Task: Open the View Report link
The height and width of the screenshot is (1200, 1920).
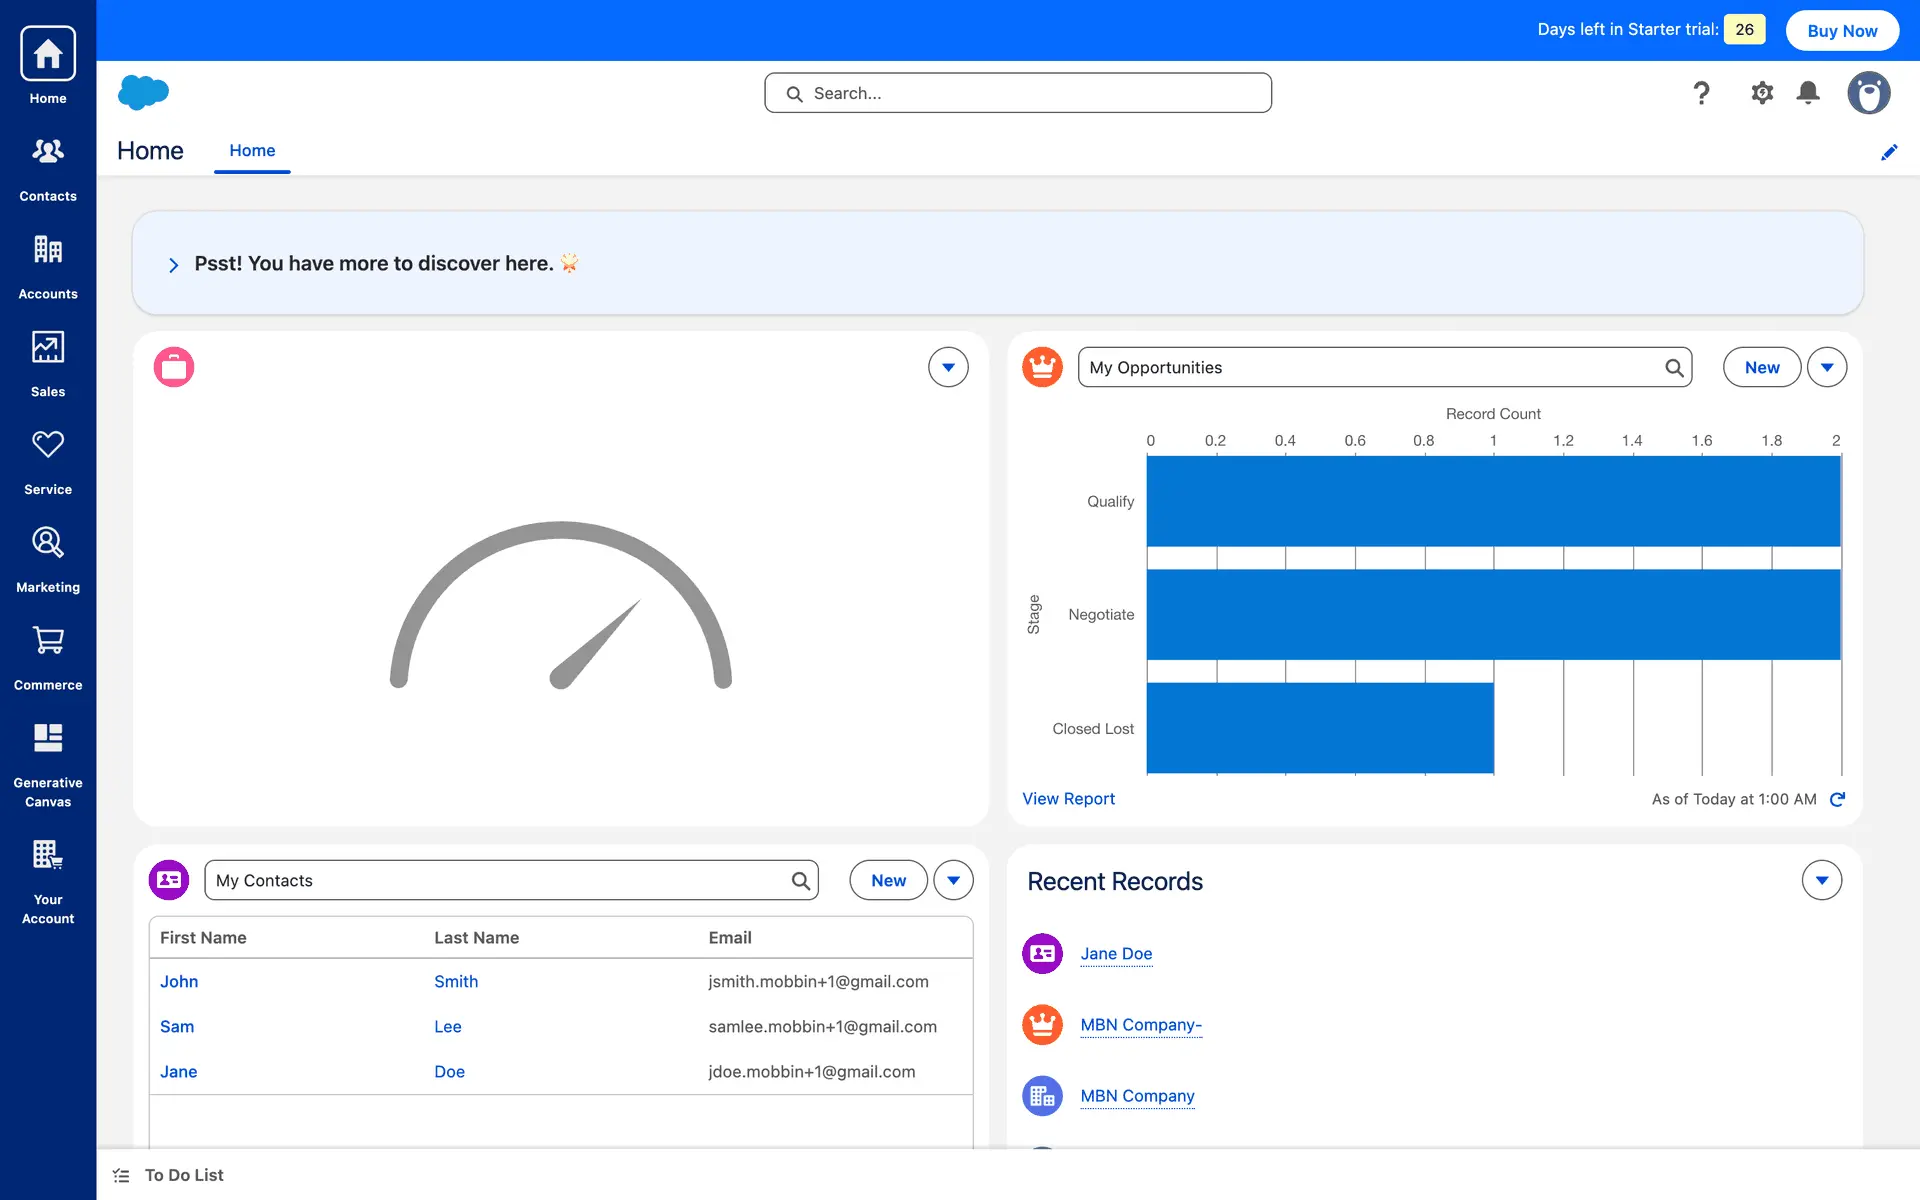Action: pyautogui.click(x=1068, y=799)
